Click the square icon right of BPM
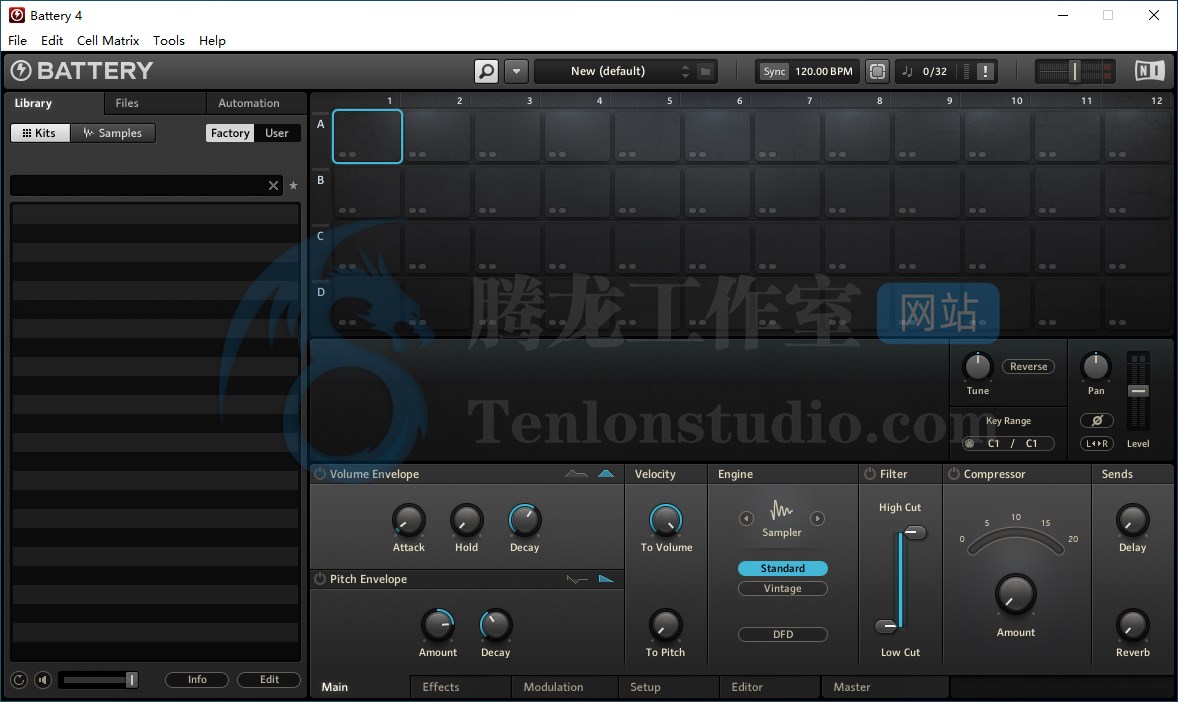1178x702 pixels. (877, 71)
